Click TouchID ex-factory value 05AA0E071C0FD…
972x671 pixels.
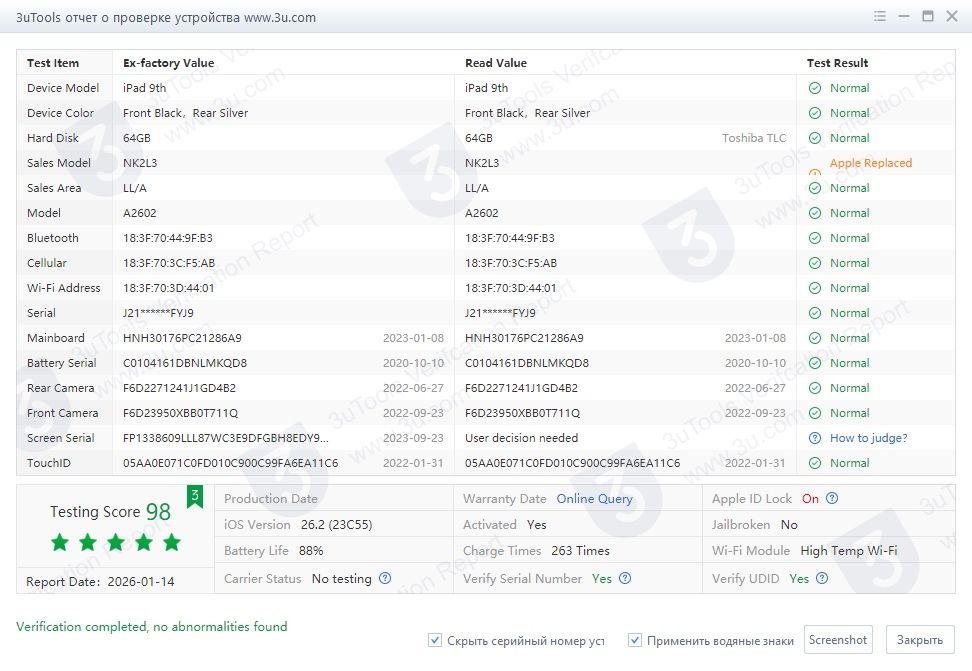point(231,463)
